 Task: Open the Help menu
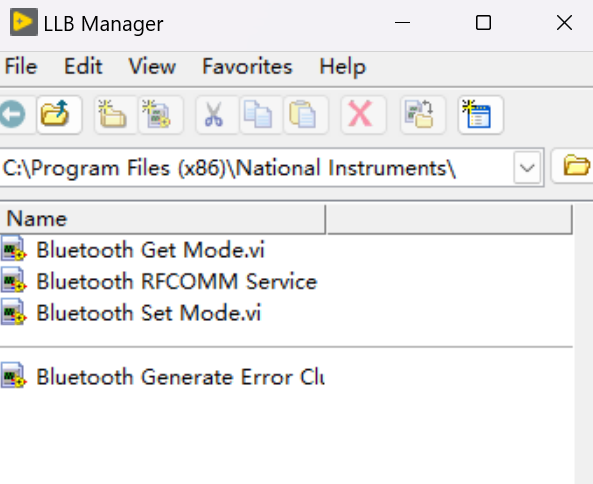[x=343, y=67]
